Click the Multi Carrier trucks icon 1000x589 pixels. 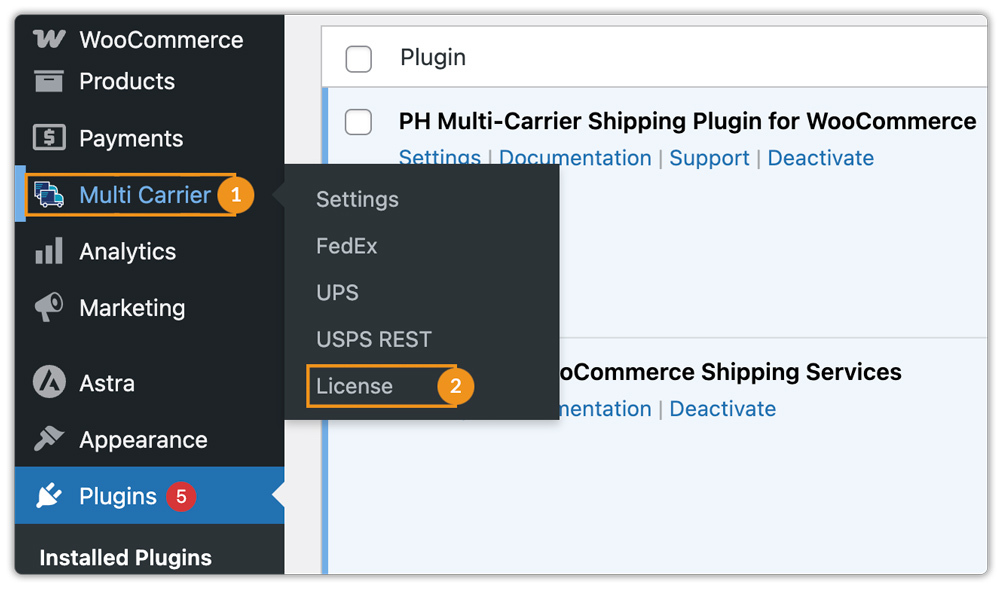(48, 195)
